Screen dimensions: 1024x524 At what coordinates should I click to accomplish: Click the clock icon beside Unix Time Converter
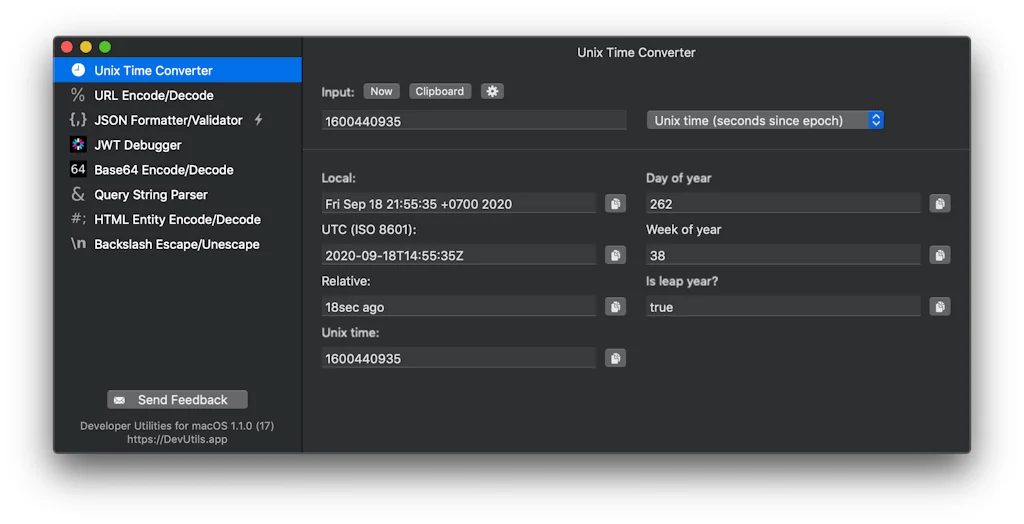[78, 70]
